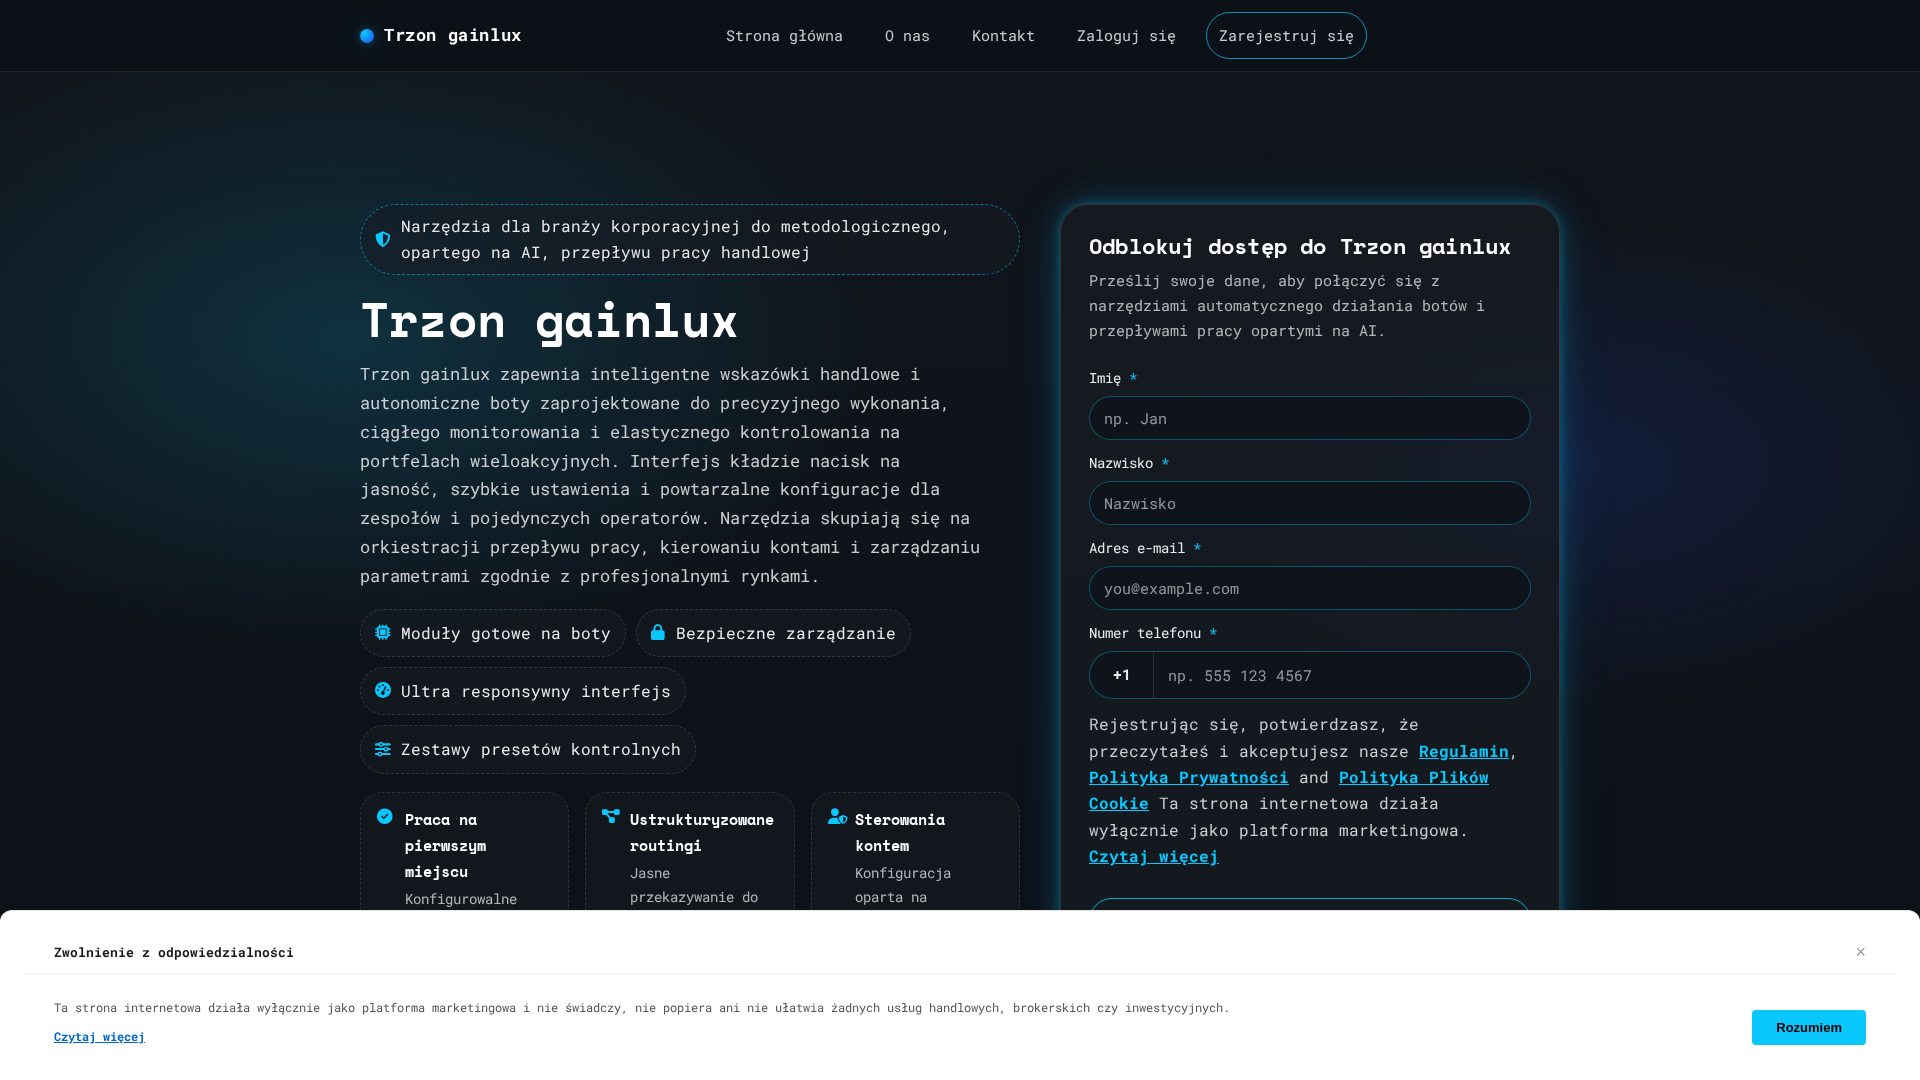Close the disclaimer banner with the X
Screen dimensions: 1920x1080
click(1861, 952)
